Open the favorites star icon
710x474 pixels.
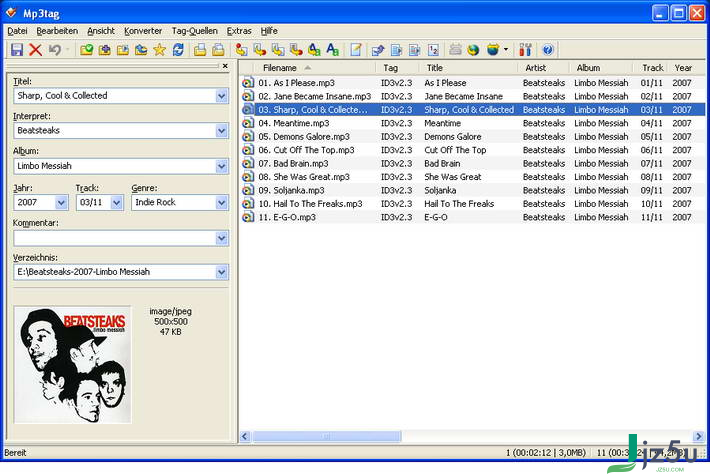click(x=159, y=50)
